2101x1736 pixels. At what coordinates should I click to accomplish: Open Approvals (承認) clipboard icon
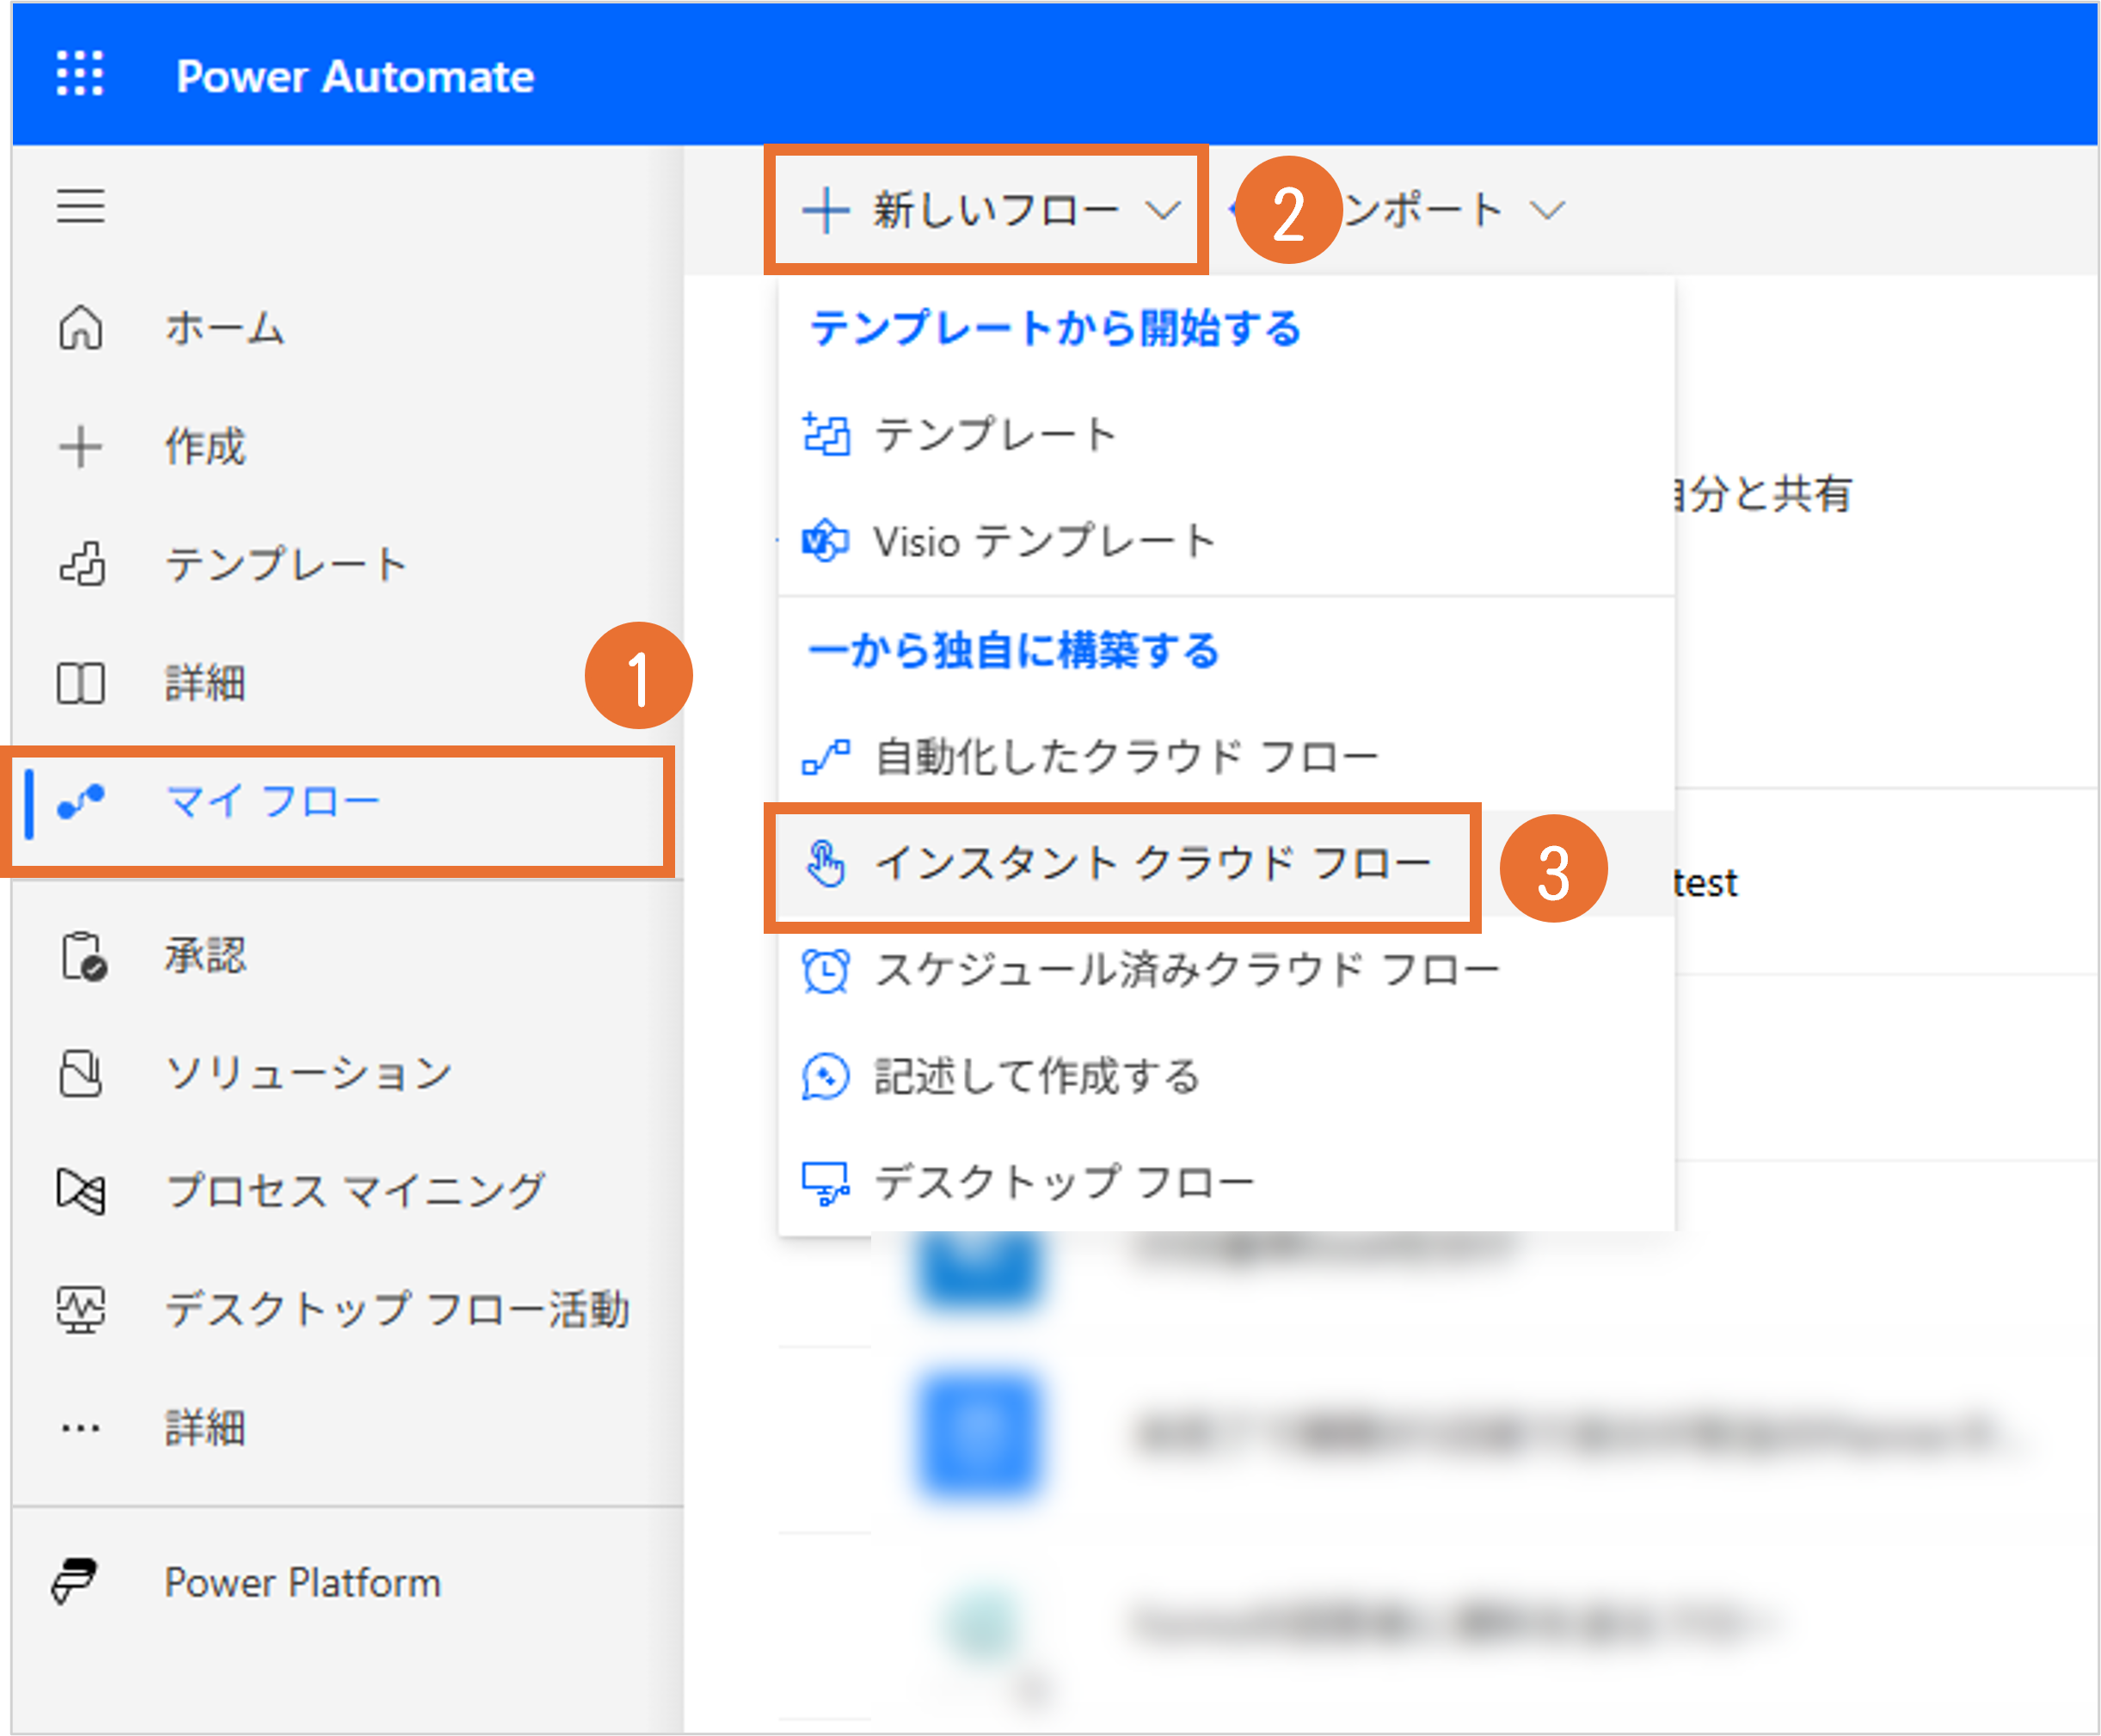tap(82, 957)
